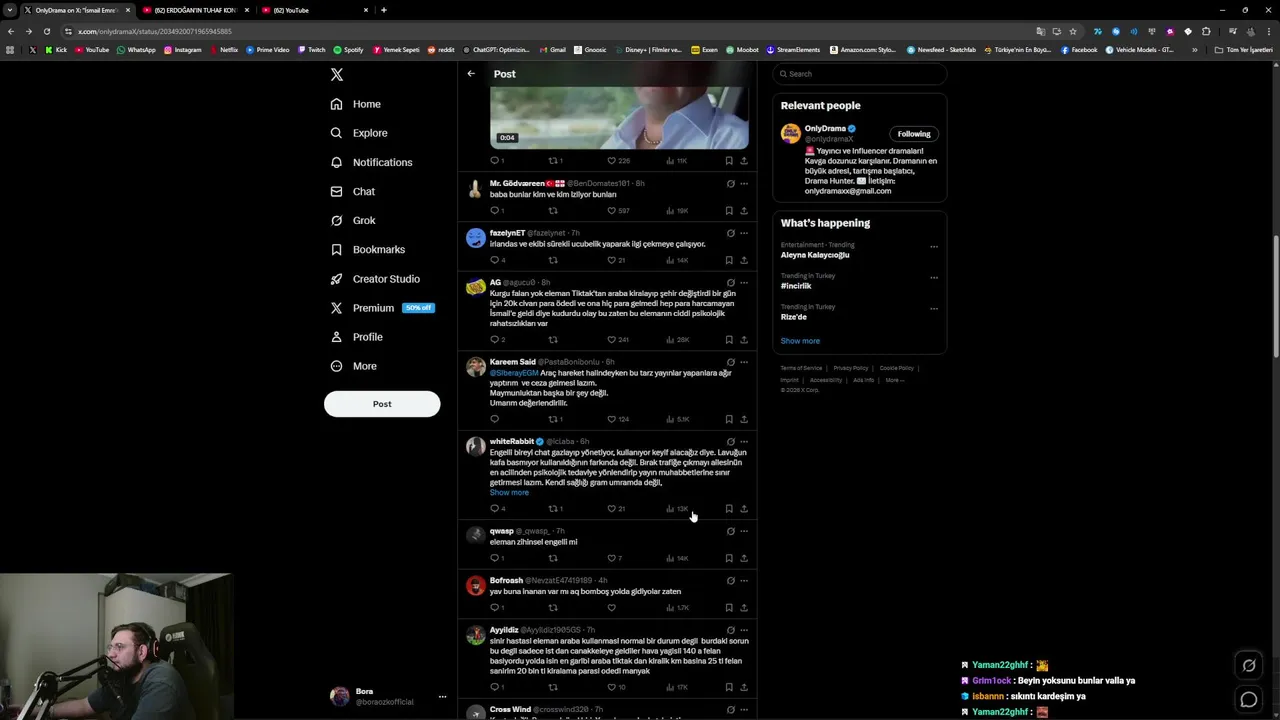Open Grok explain icon on AG's reply
1280x720 pixels.
[730, 283]
